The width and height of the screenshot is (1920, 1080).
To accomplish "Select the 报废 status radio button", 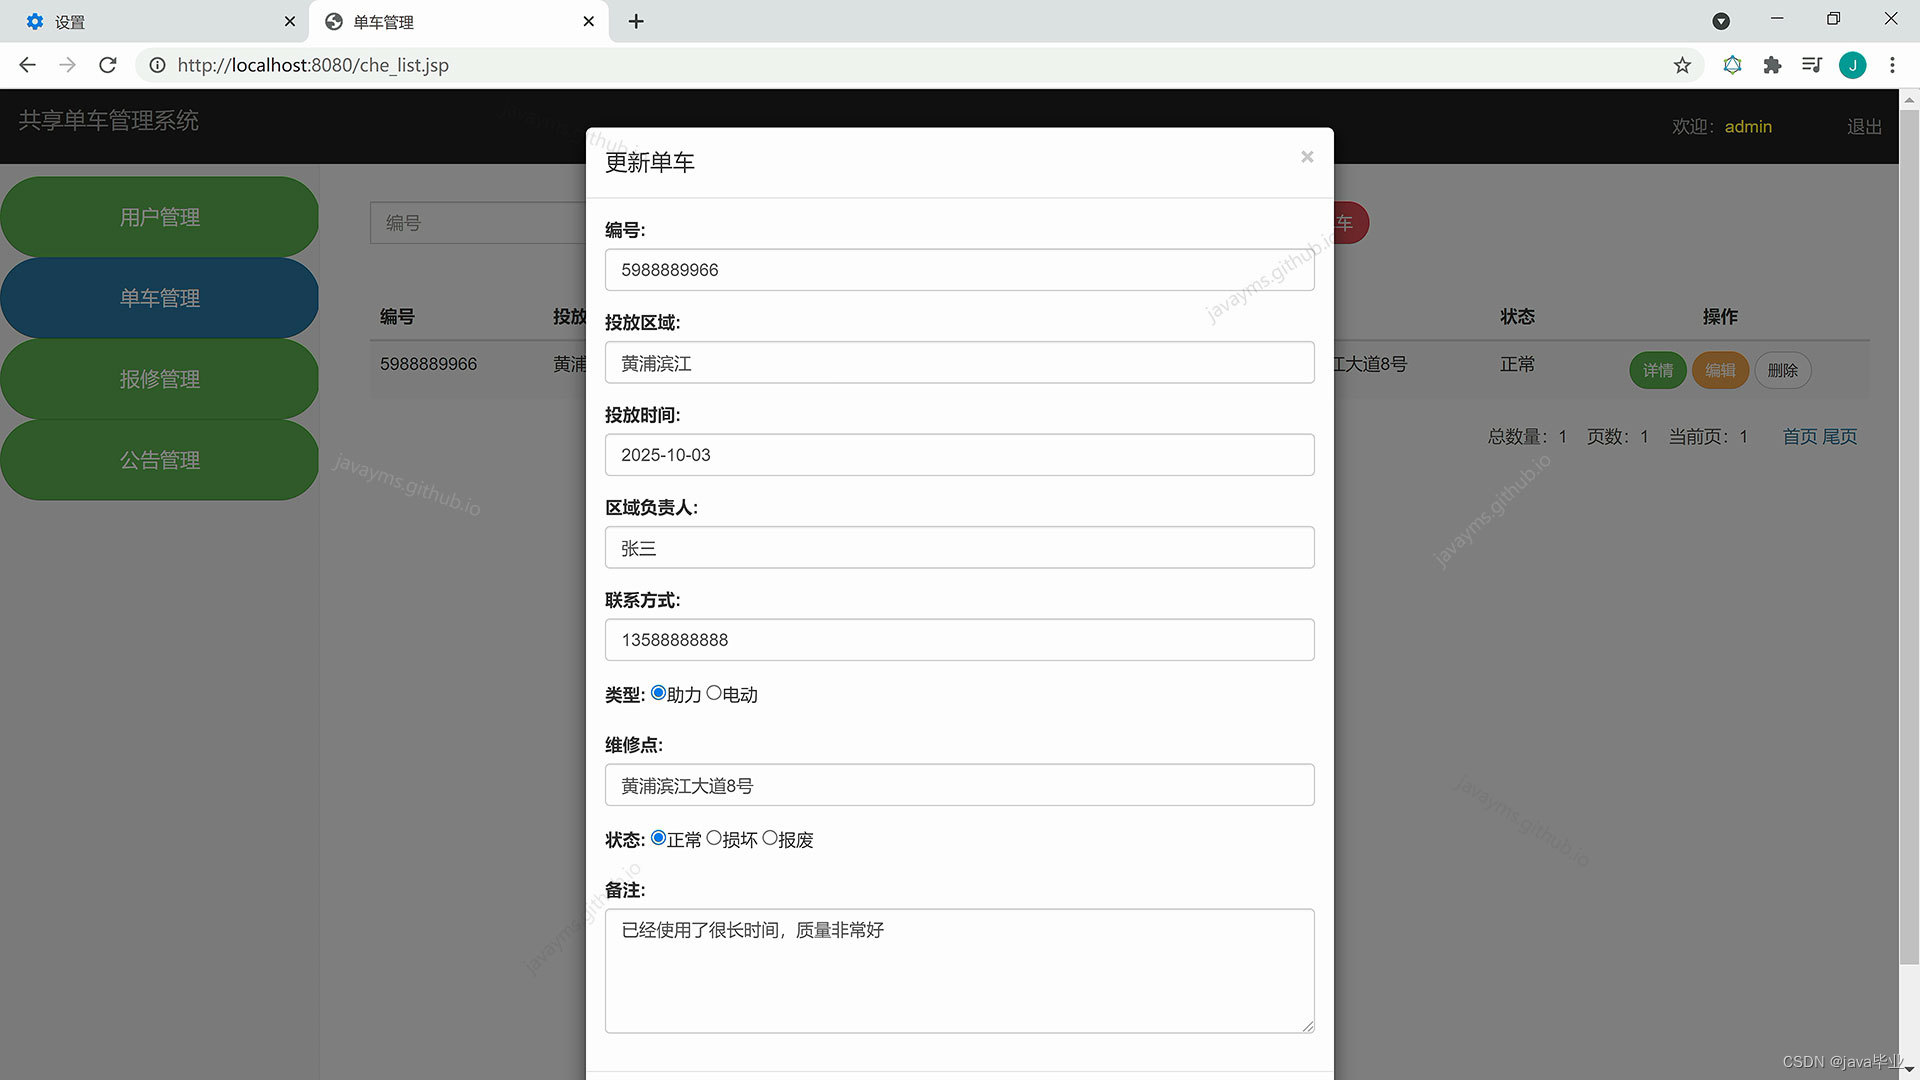I will pyautogui.click(x=770, y=838).
